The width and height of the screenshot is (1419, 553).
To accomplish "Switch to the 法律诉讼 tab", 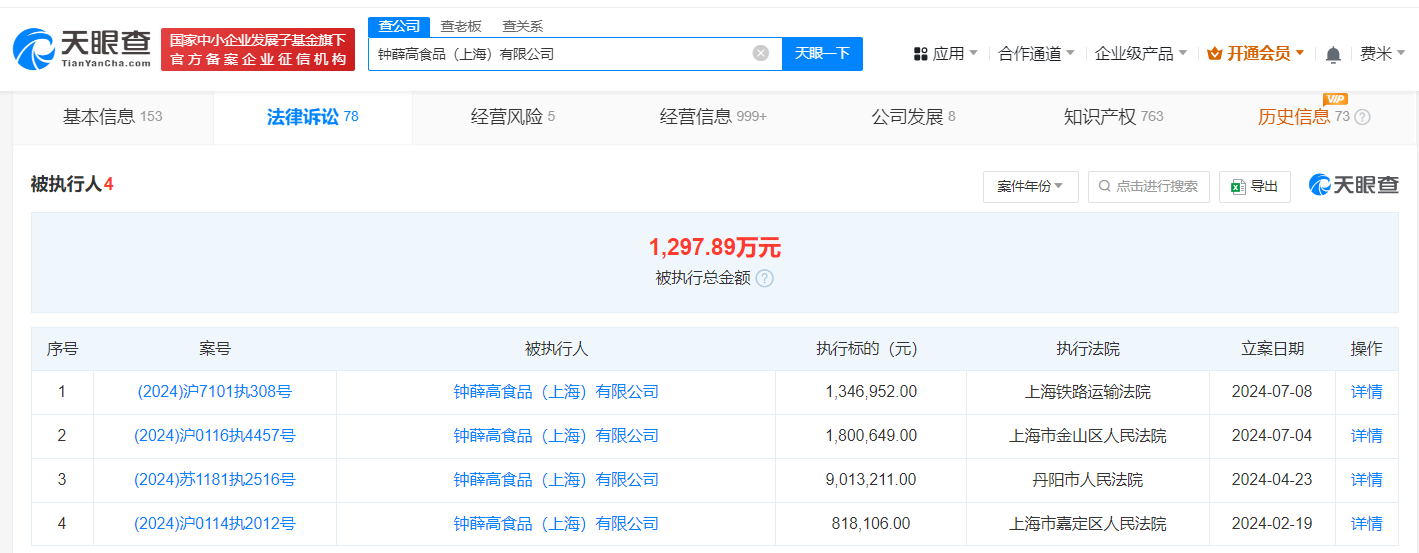I will (313, 117).
